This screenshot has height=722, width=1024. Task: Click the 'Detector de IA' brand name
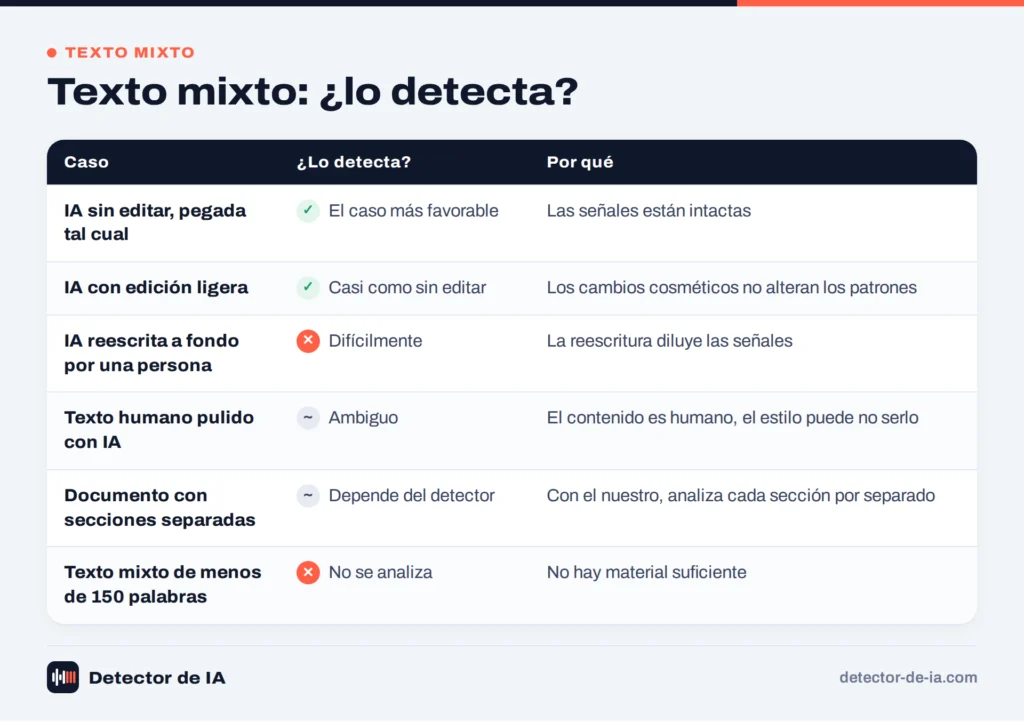(x=157, y=678)
